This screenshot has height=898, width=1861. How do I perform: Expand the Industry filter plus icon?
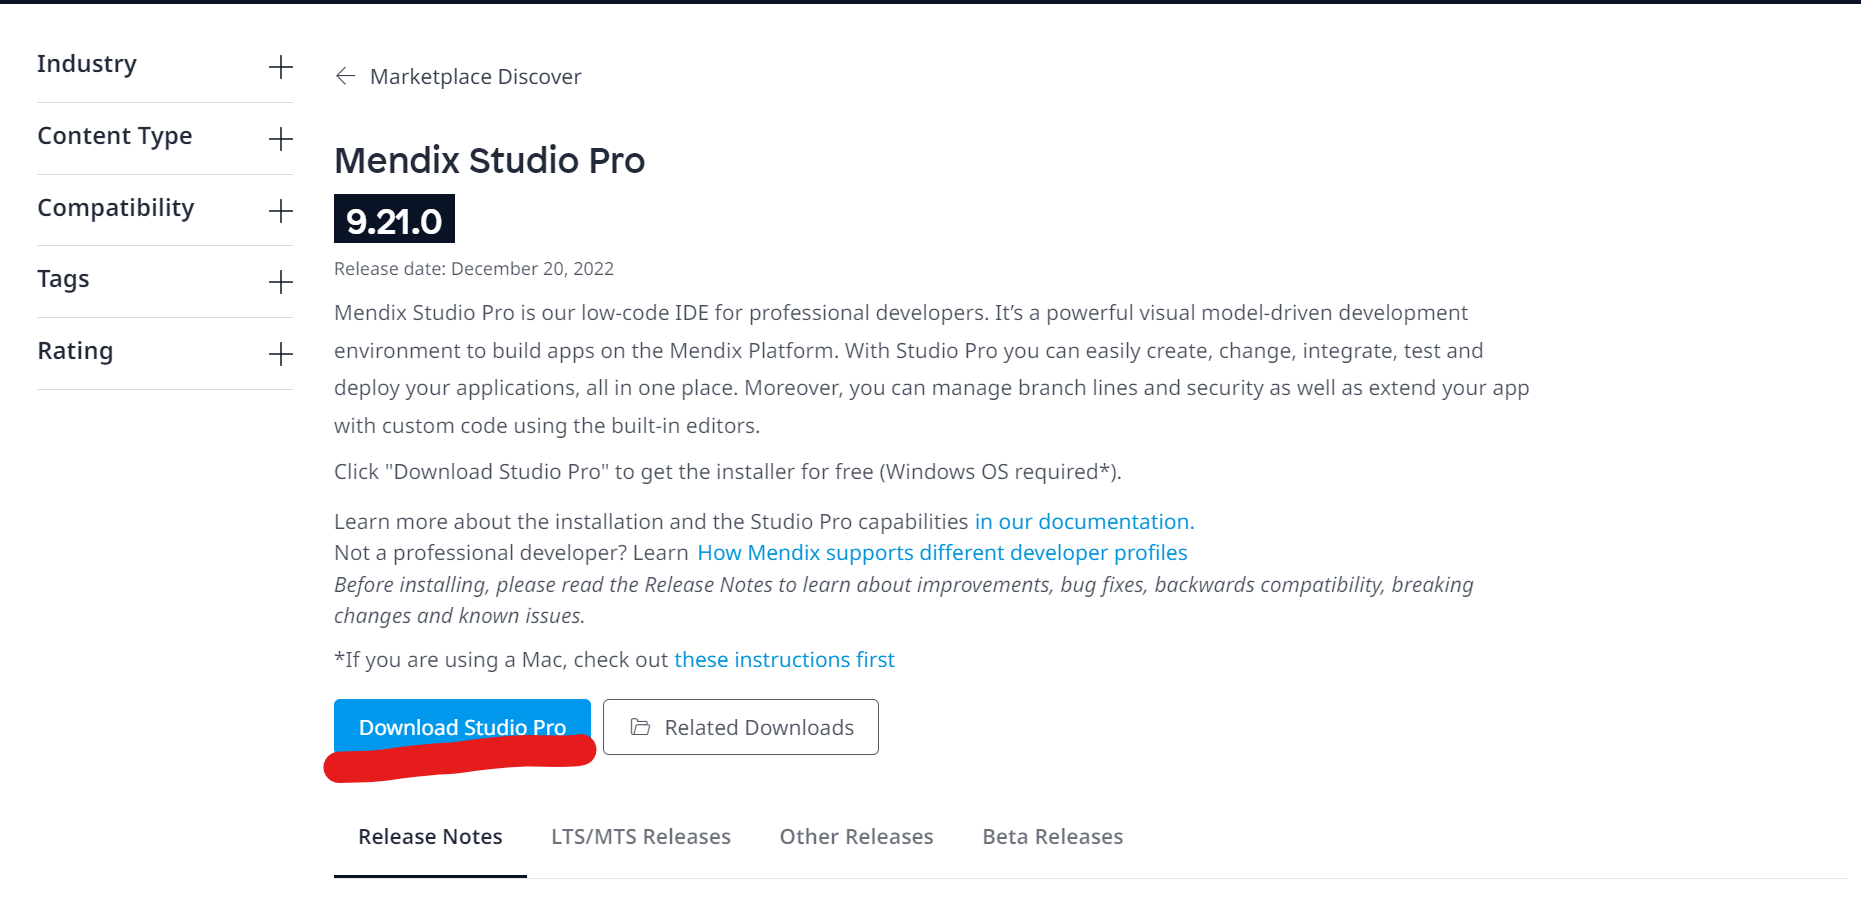pos(281,67)
